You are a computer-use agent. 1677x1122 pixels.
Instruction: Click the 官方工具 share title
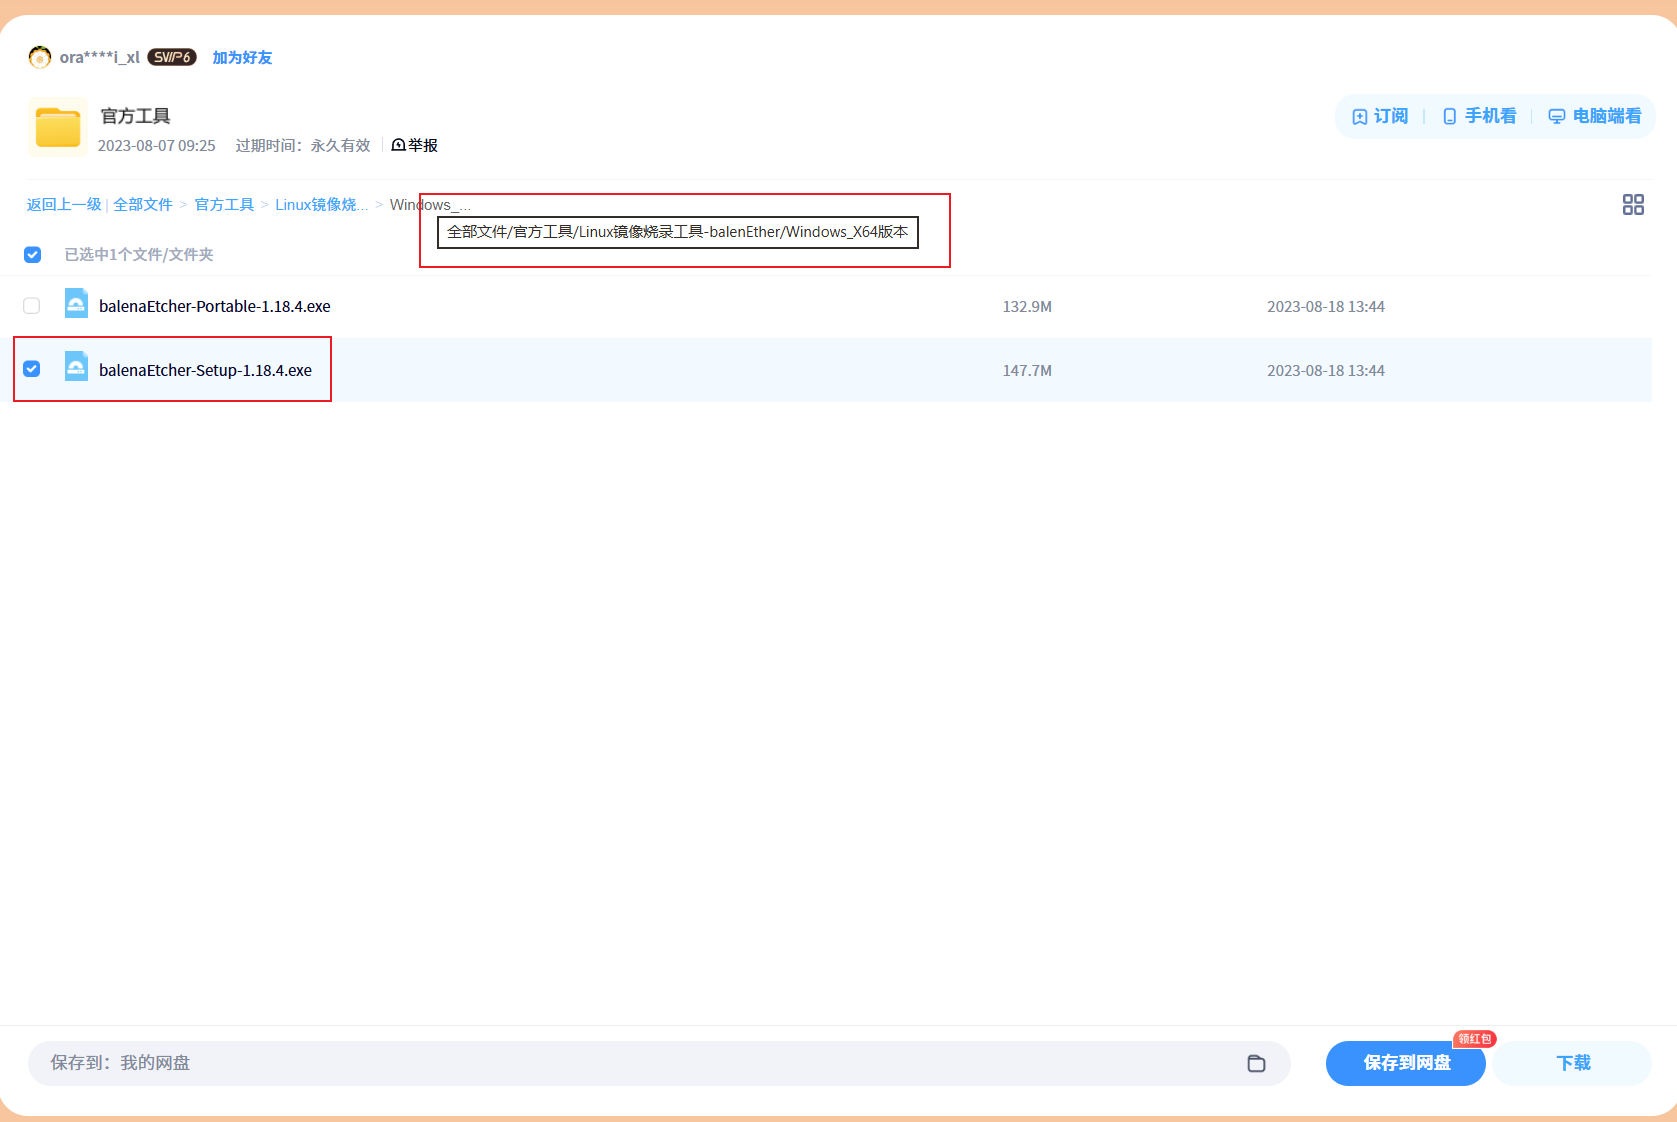point(135,116)
